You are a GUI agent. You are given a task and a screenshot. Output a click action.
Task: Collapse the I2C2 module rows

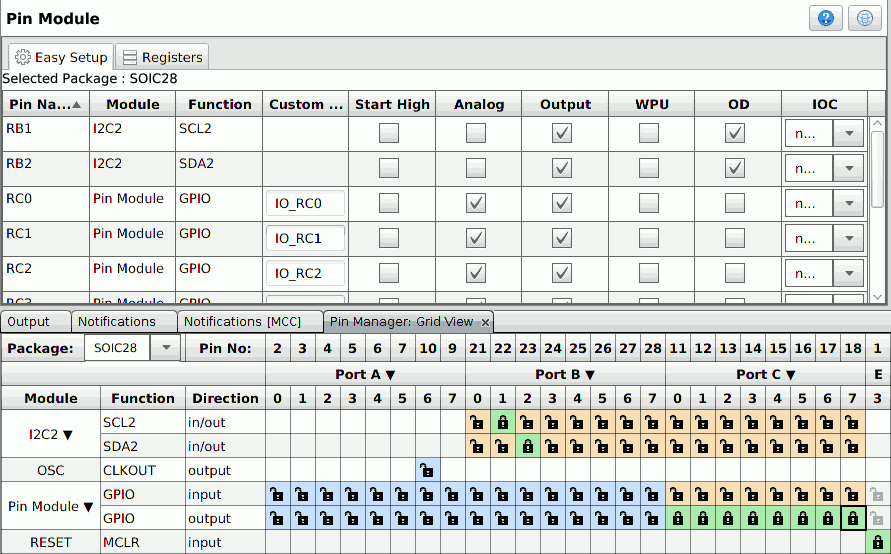click(x=68, y=435)
